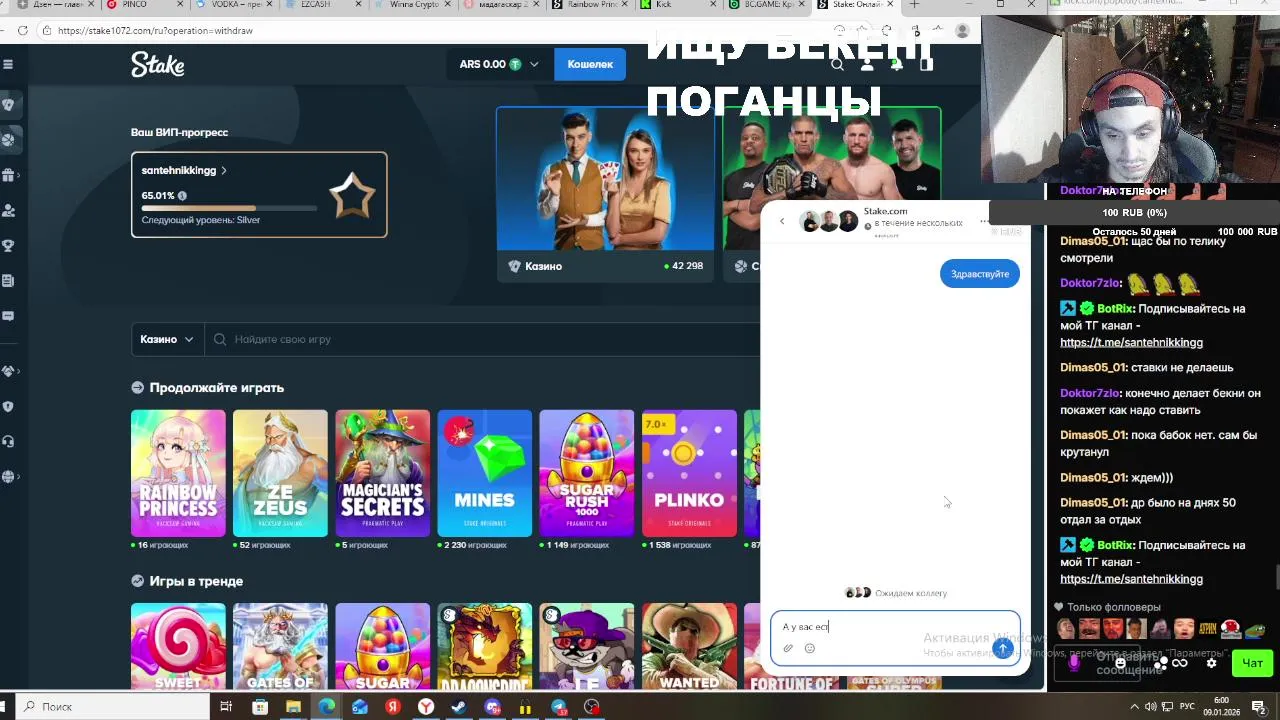
Task: Click the affiliate people icon in left sidebar
Action: click(x=8, y=210)
